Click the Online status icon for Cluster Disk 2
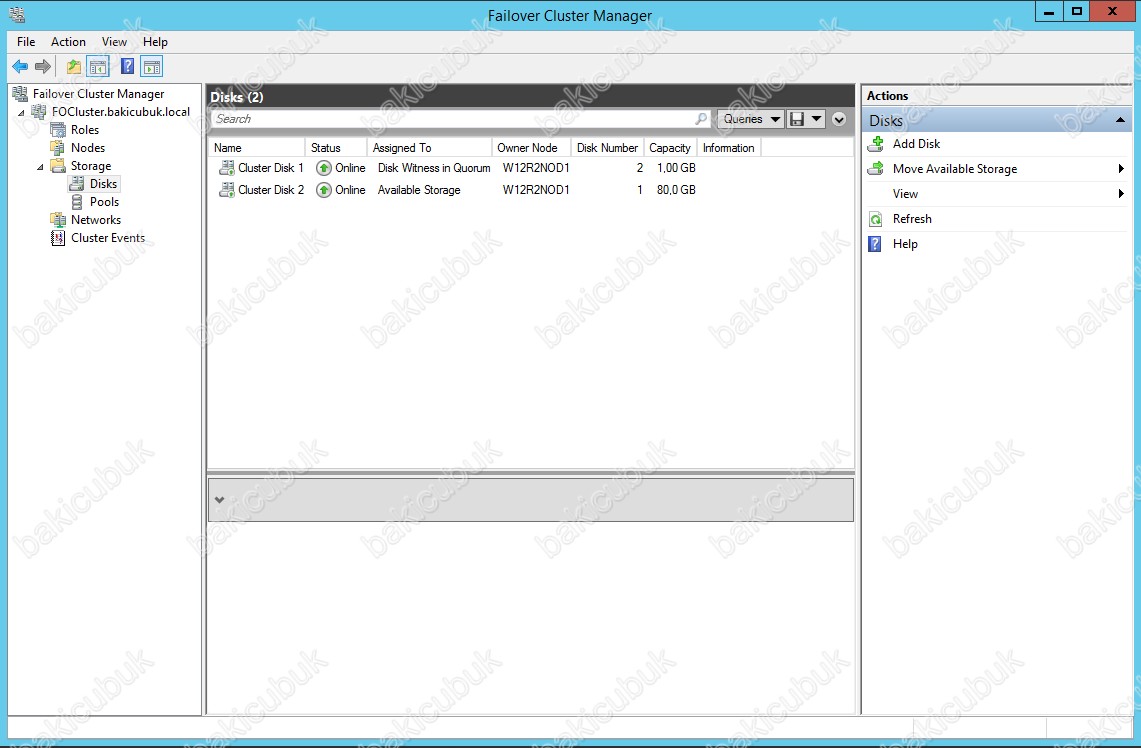 click(324, 190)
